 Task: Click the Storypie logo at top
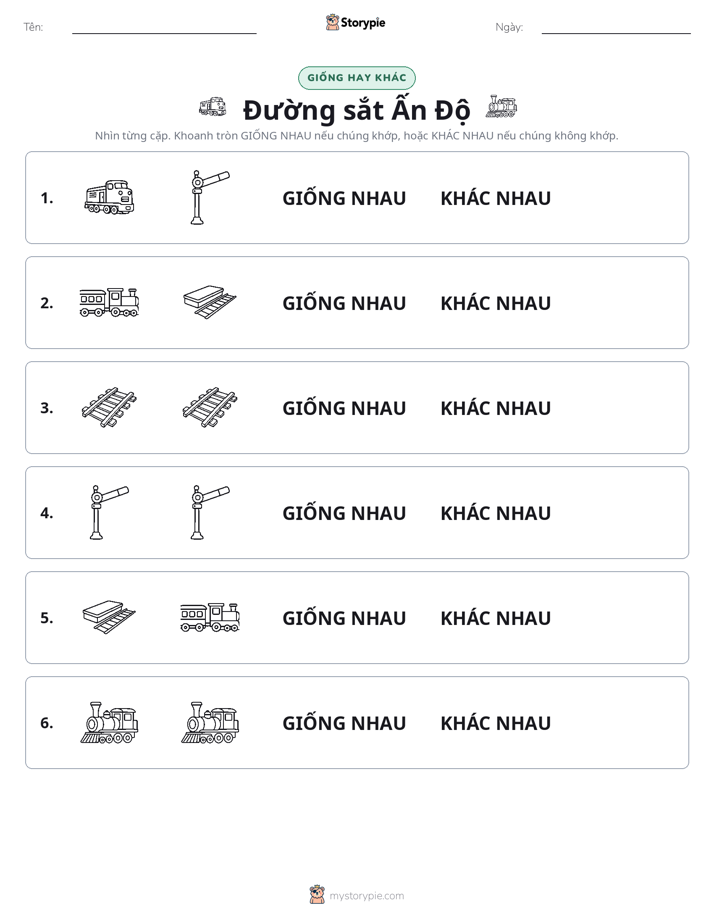point(356,22)
